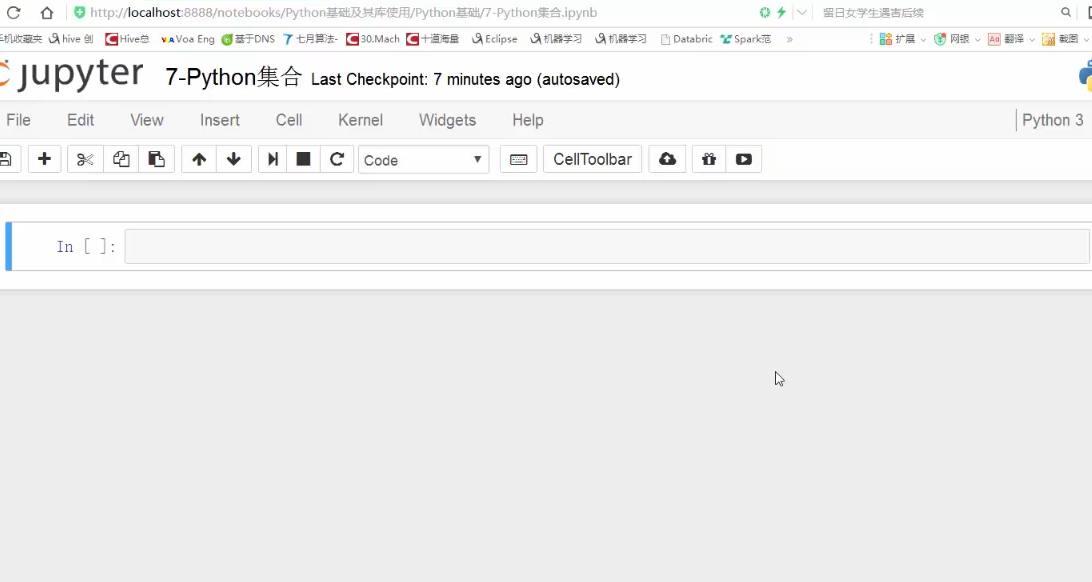The height and width of the screenshot is (582, 1092).
Task: Open the command palette keyboard icon
Action: pyautogui.click(x=518, y=159)
